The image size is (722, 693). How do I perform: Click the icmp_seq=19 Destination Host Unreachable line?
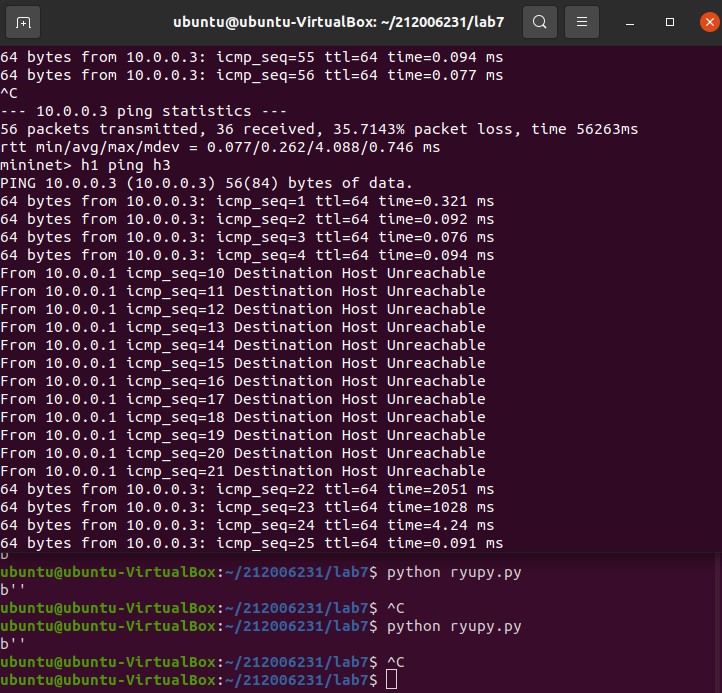click(x=243, y=434)
